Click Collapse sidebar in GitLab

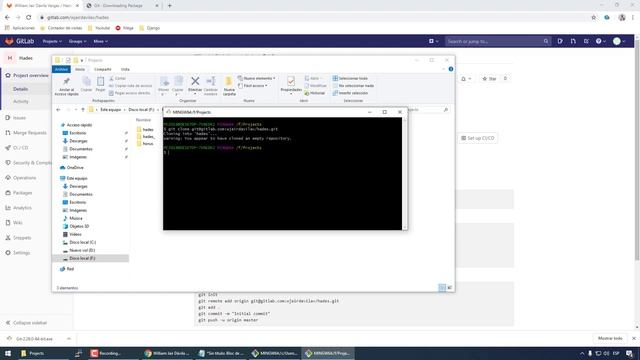(x=27, y=323)
